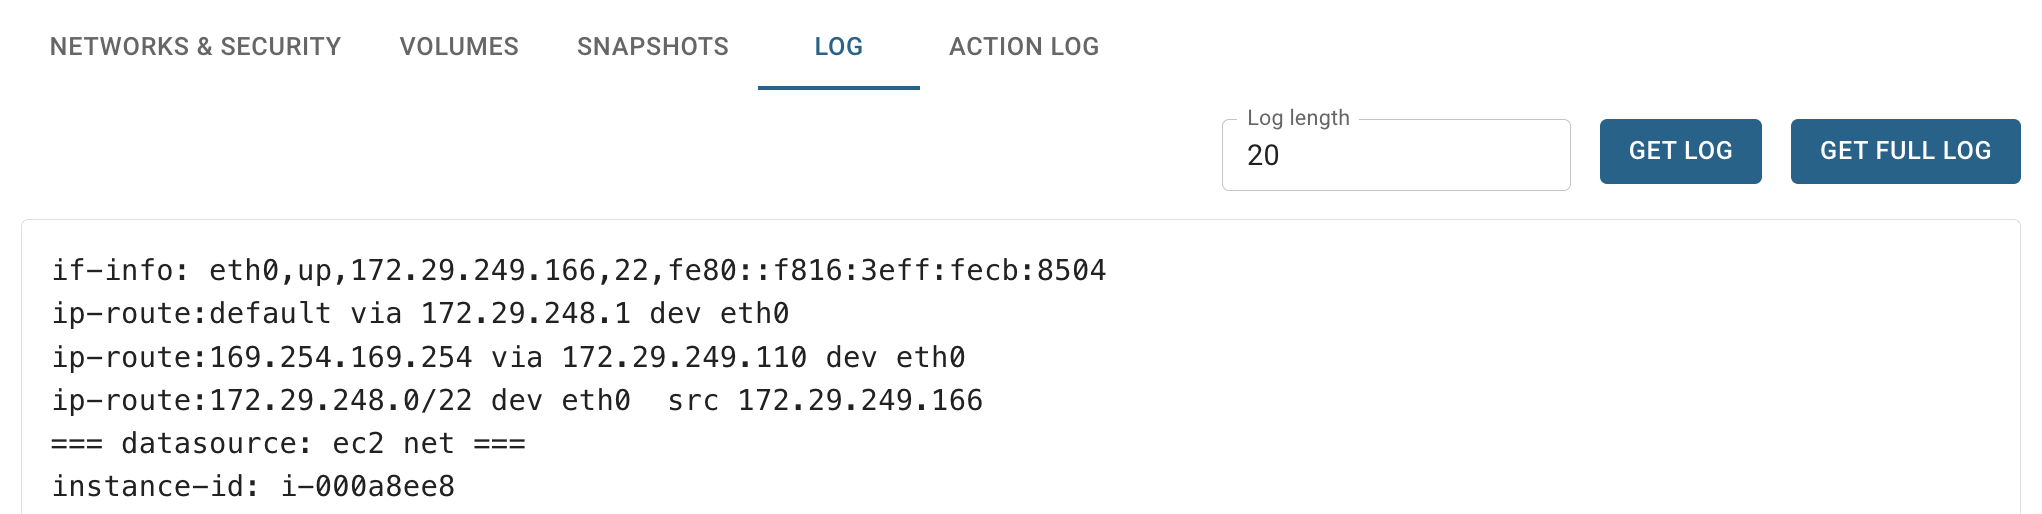Open the Networks & Security tab

pyautogui.click(x=195, y=46)
